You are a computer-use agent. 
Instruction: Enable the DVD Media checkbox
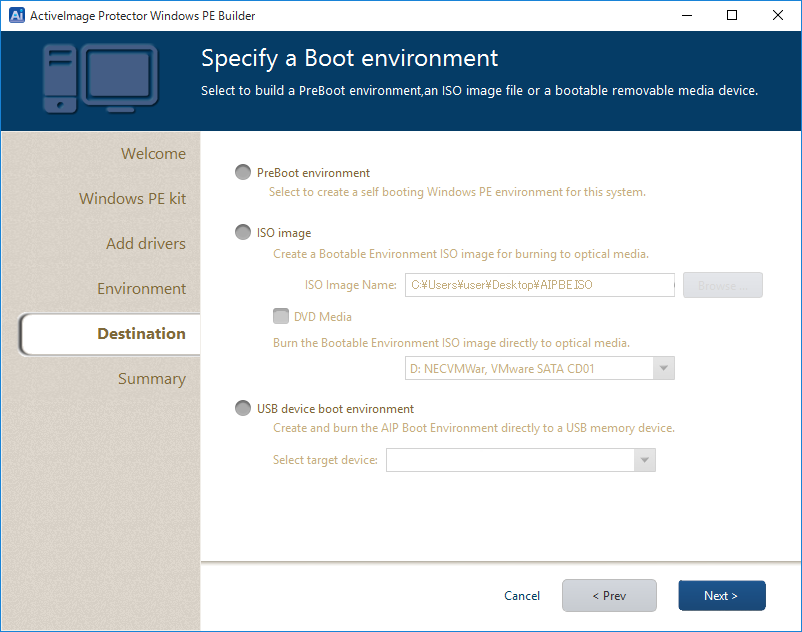pyautogui.click(x=281, y=317)
